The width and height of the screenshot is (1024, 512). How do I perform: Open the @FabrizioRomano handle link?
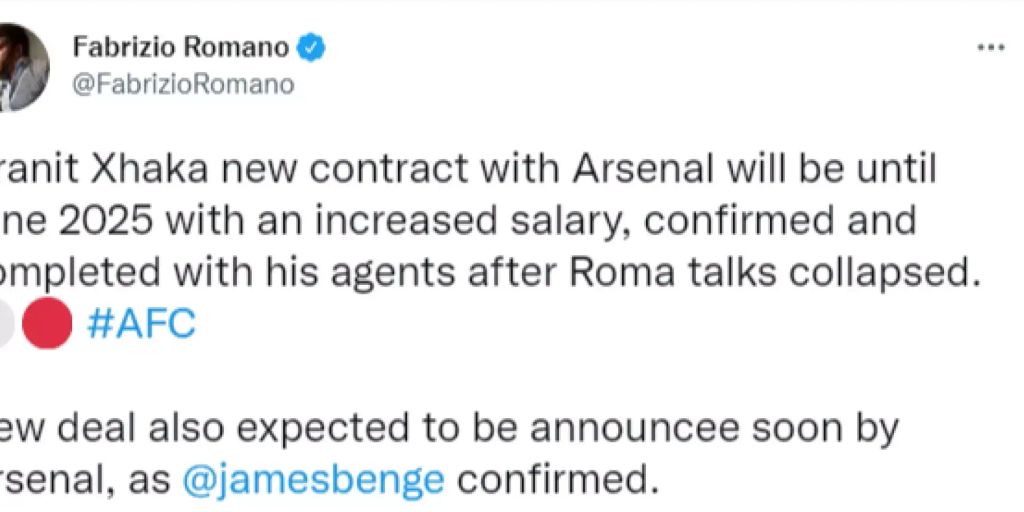pos(183,84)
